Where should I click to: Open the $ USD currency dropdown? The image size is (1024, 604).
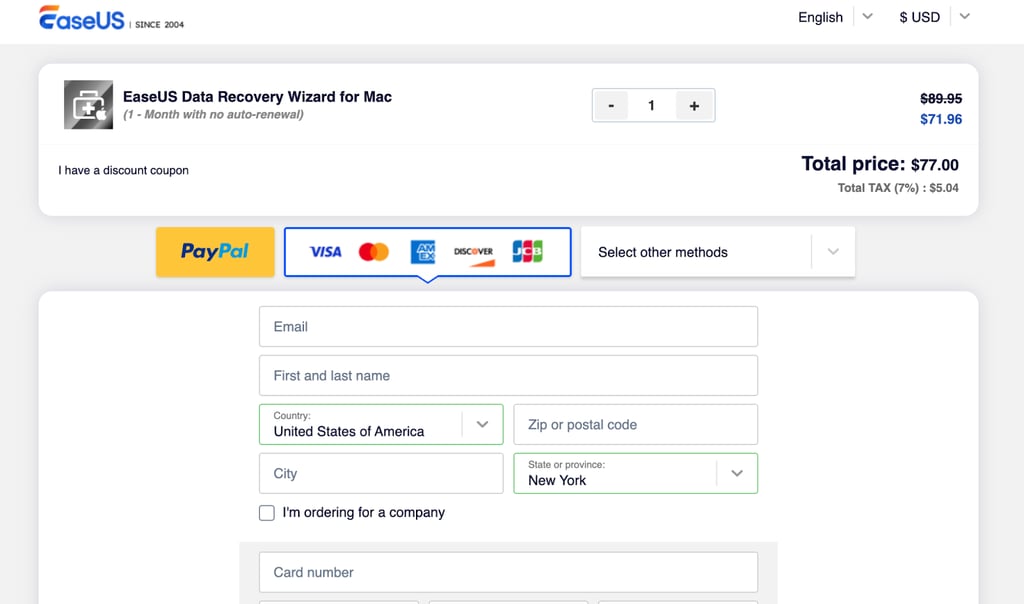(x=934, y=17)
